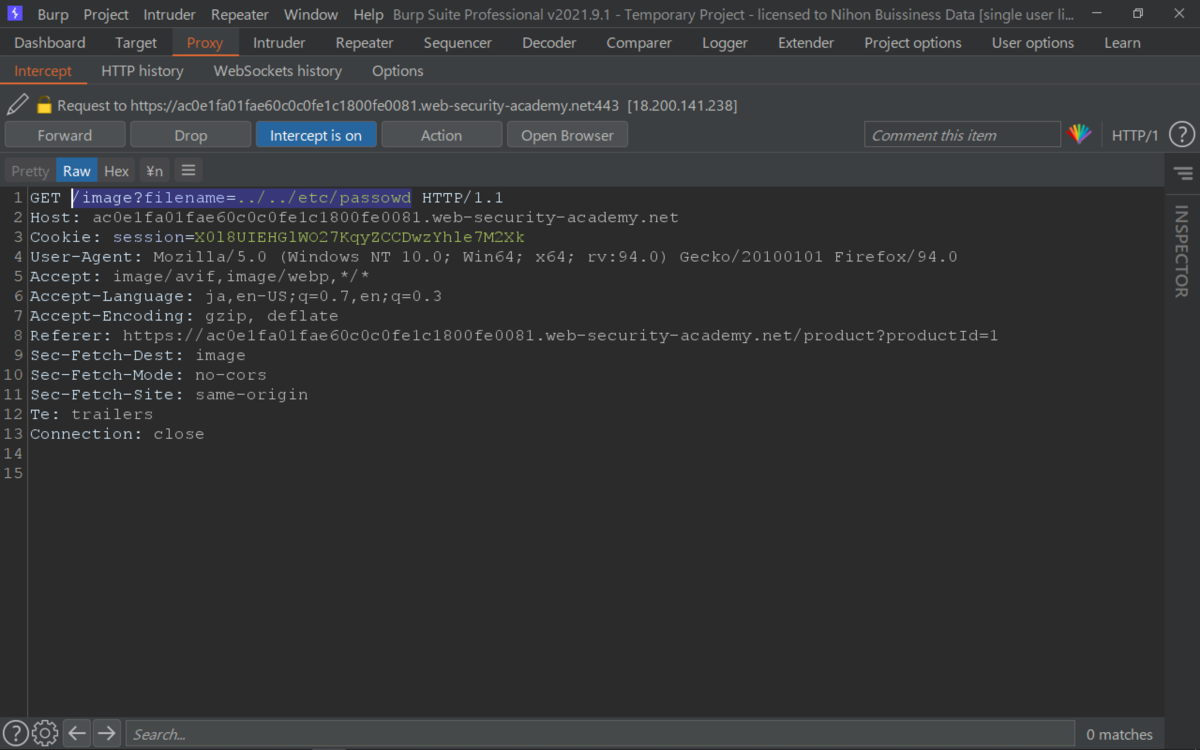
Task: Switch to Hex view
Action: [x=117, y=171]
